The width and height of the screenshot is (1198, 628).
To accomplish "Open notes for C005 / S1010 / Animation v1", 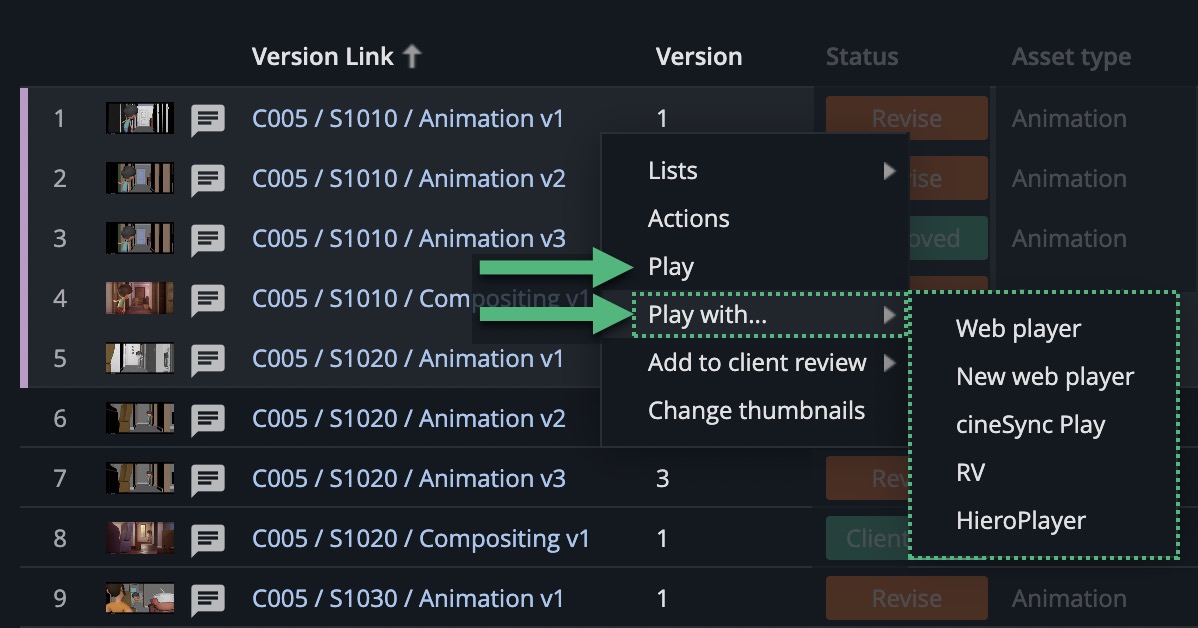I will coord(208,119).
